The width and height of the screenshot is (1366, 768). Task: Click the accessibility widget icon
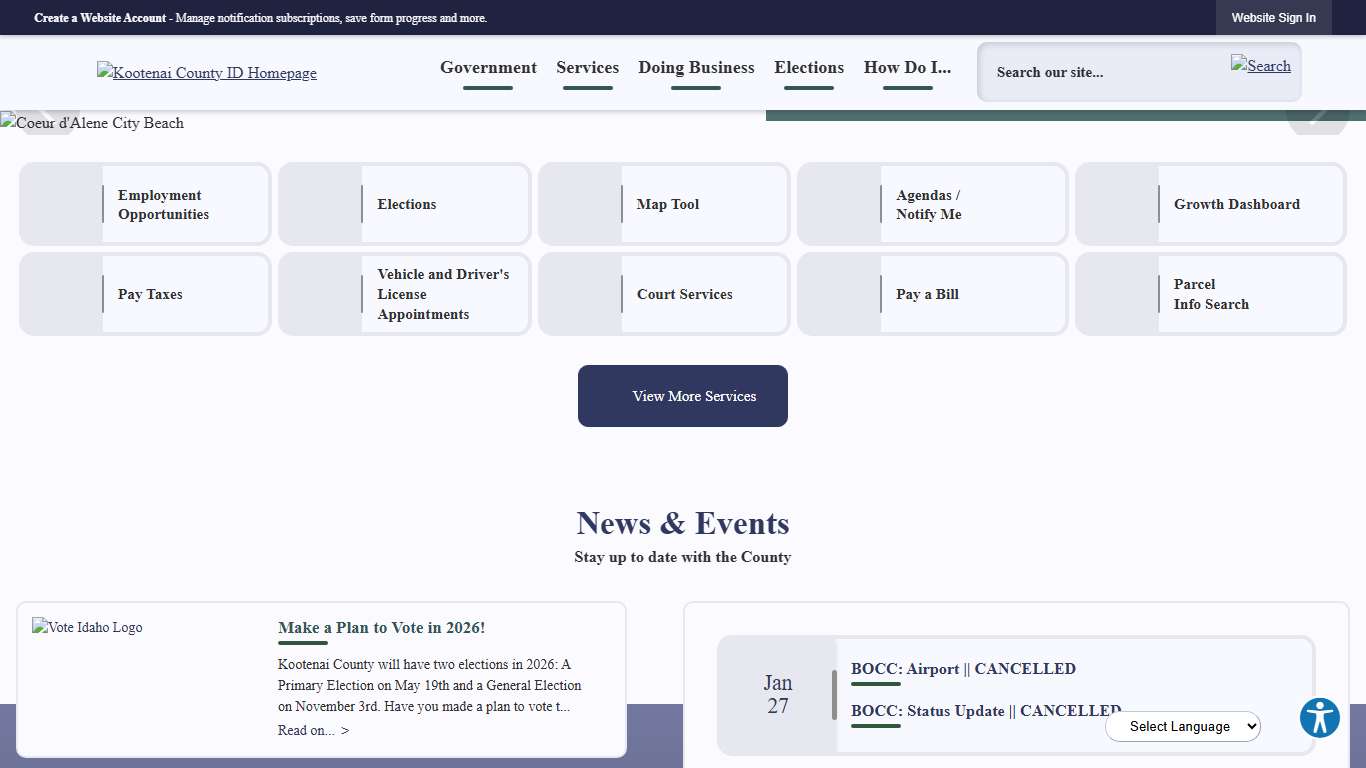(x=1319, y=718)
